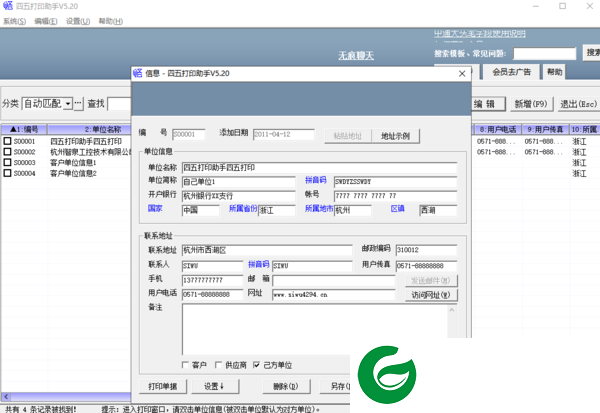Close the 信息 dialog
Screen dimensions: 600x413
point(462,73)
